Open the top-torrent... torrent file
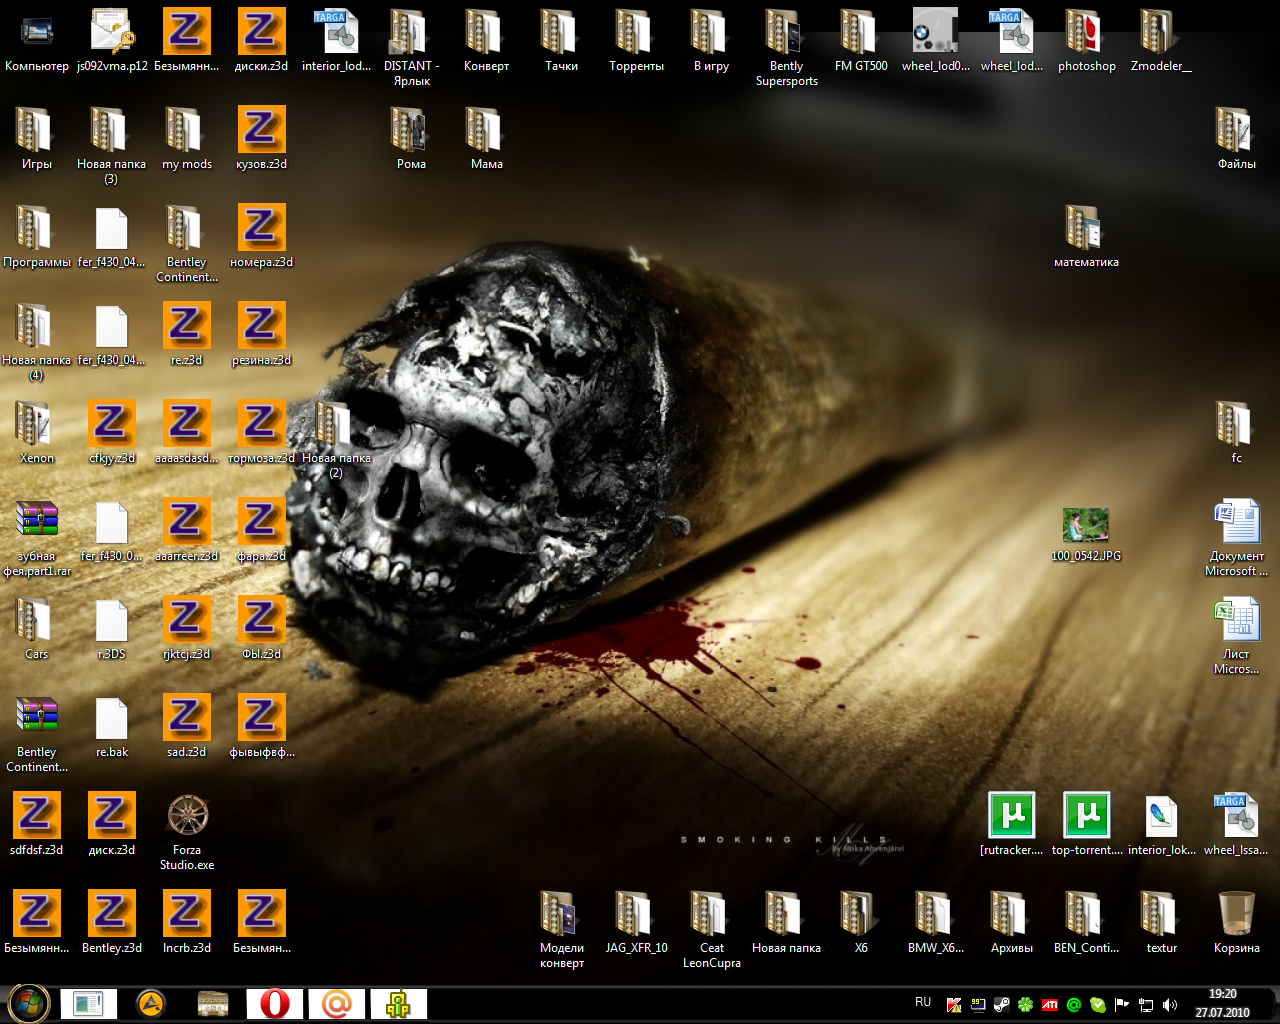 click(1086, 826)
